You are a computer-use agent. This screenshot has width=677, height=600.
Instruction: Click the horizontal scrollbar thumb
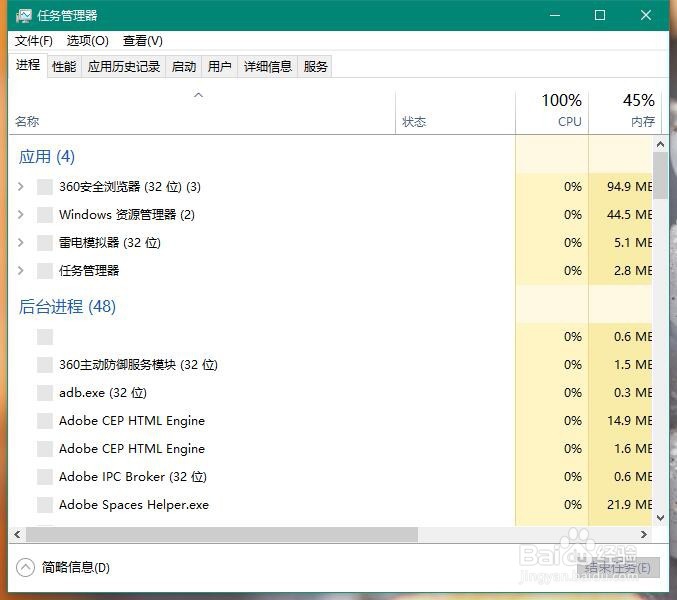coord(222,534)
